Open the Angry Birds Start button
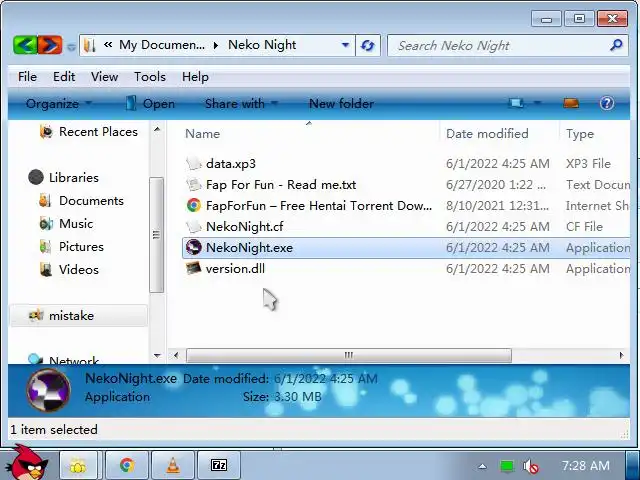This screenshot has height=480, width=640. (x=27, y=462)
